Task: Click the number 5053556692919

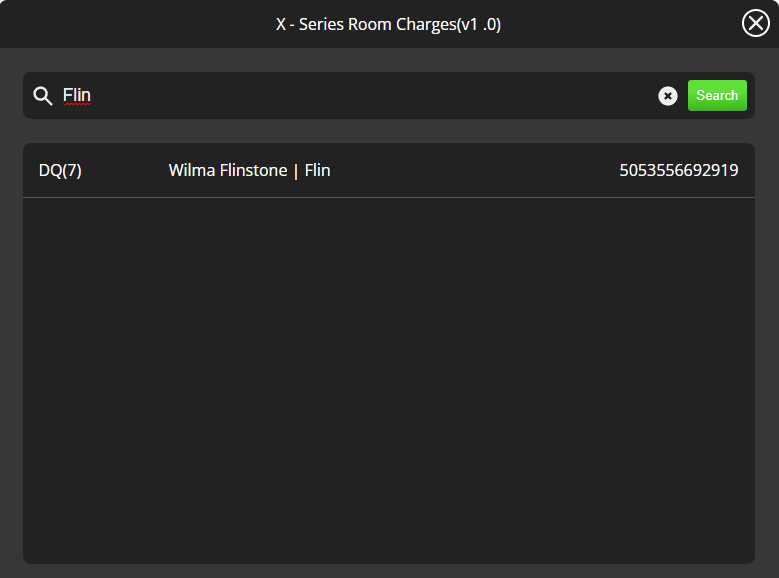Action: 679,171
